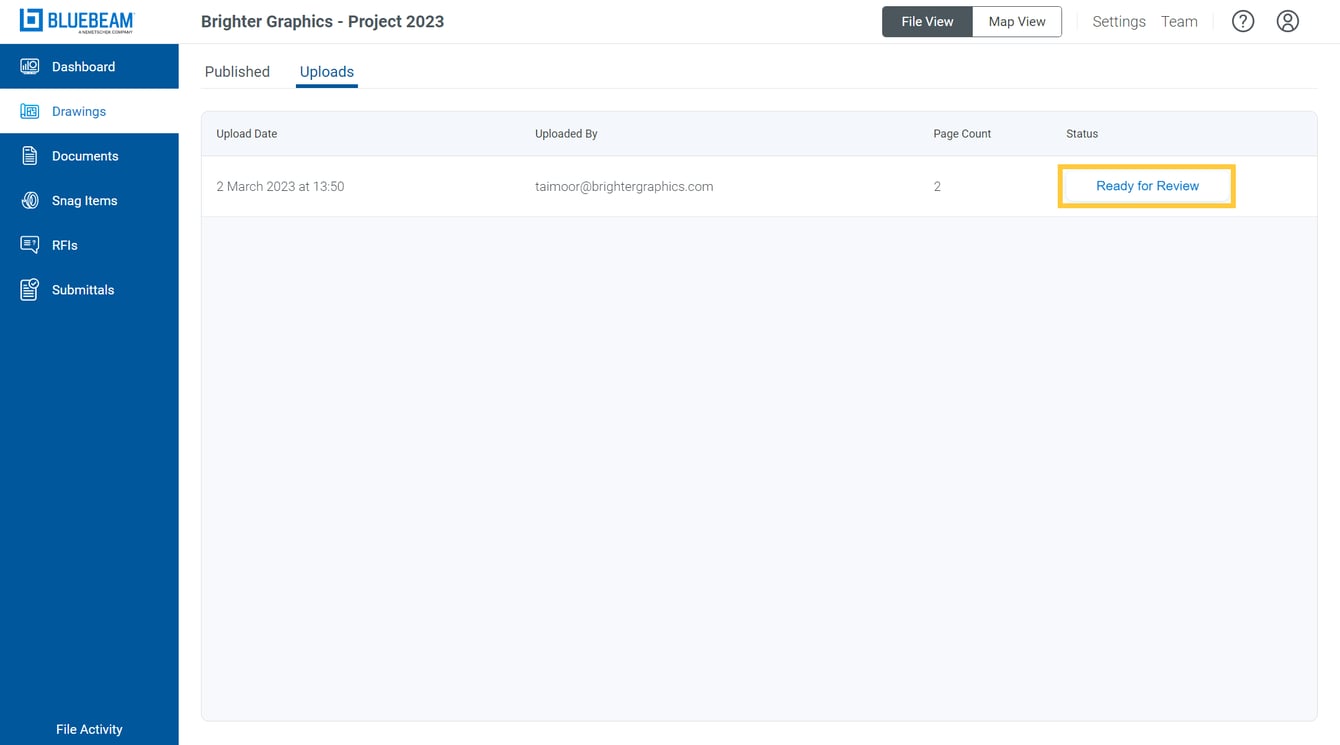This screenshot has width=1340, height=745.
Task: Switch to Map View
Action: (x=1016, y=20)
